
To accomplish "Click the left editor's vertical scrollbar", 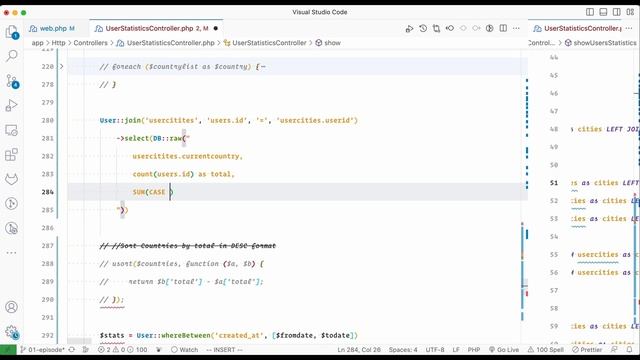I will tap(524, 196).
